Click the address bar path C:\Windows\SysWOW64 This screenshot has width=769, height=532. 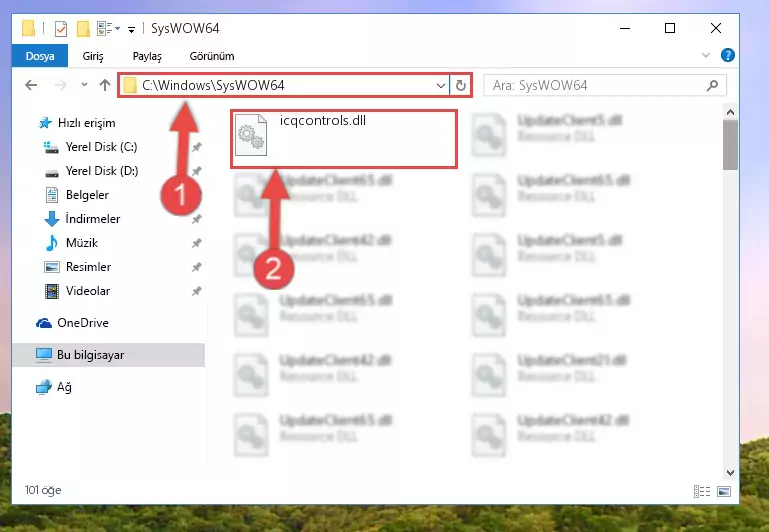pos(213,85)
